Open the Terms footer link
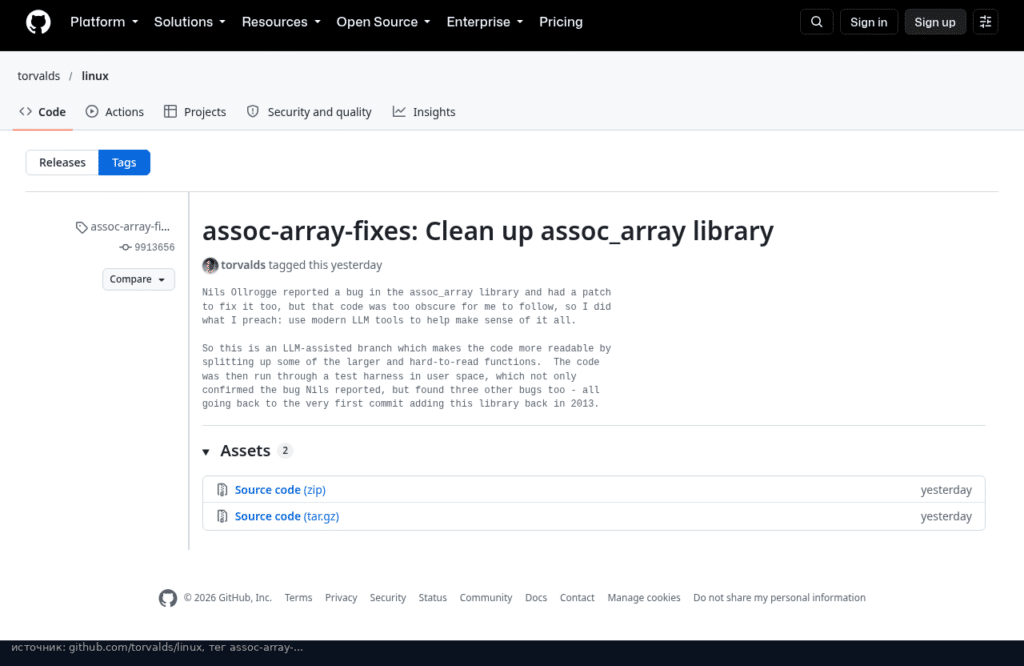The image size is (1024, 666). (x=298, y=598)
